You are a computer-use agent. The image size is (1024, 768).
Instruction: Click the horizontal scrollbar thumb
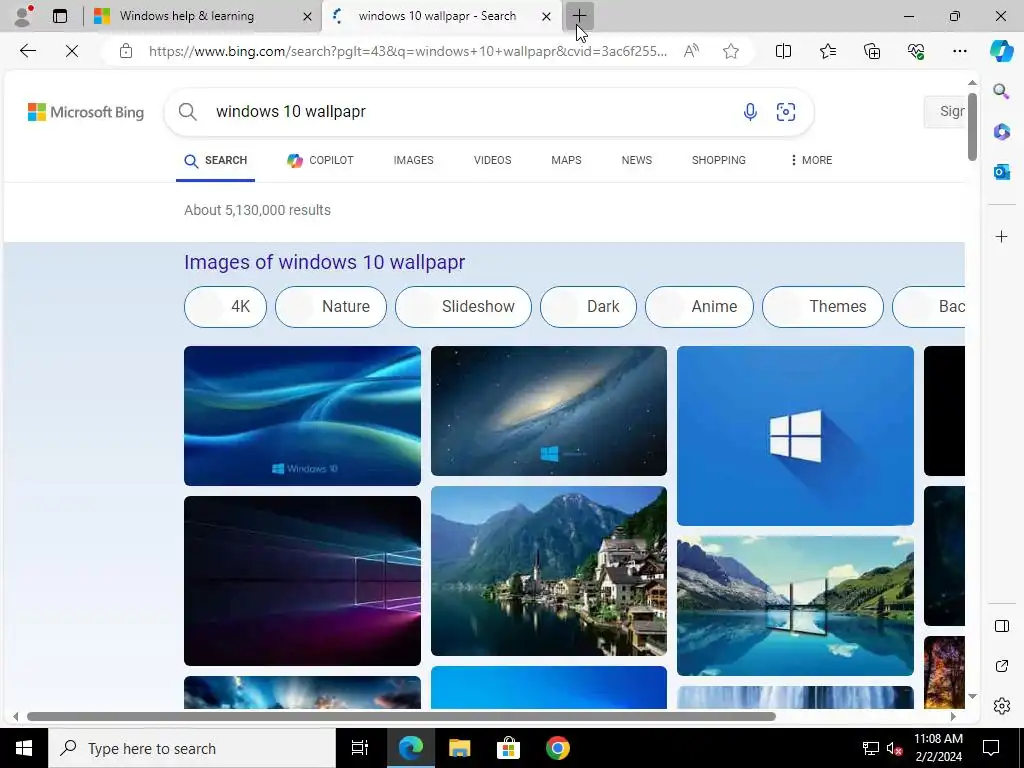click(401, 716)
